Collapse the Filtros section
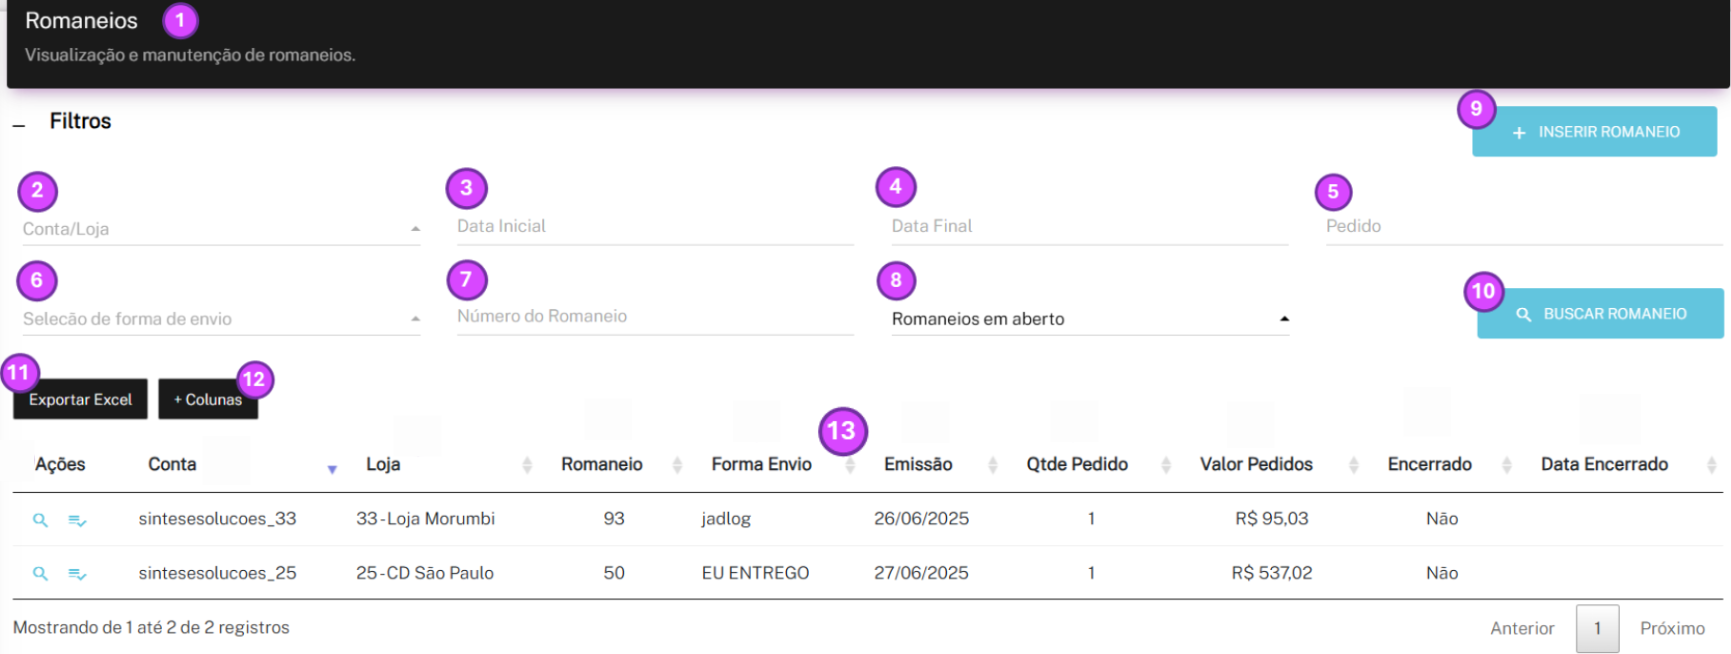 coord(19,126)
